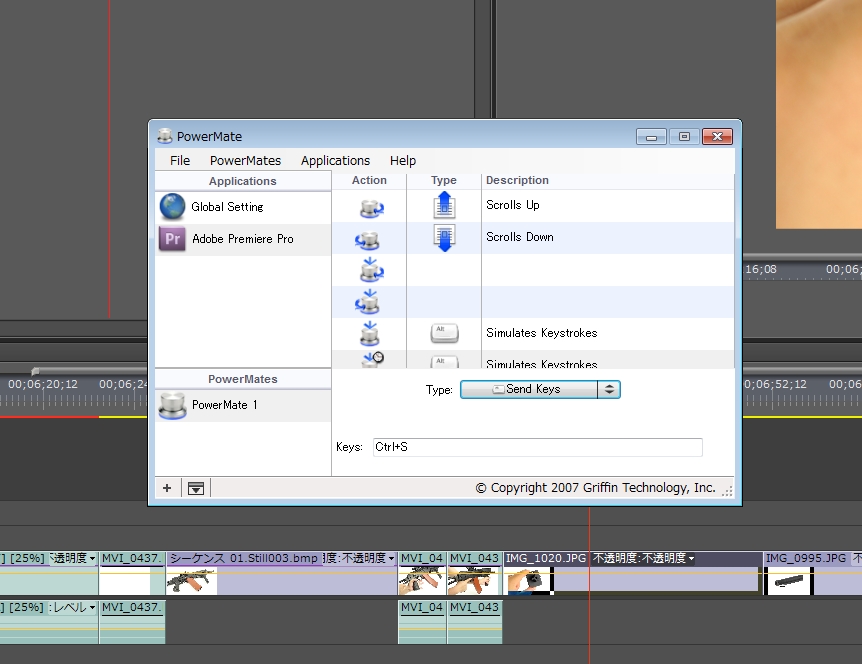The width and height of the screenshot is (862, 664).
Task: Click the PowerMates panel header
Action: [243, 379]
